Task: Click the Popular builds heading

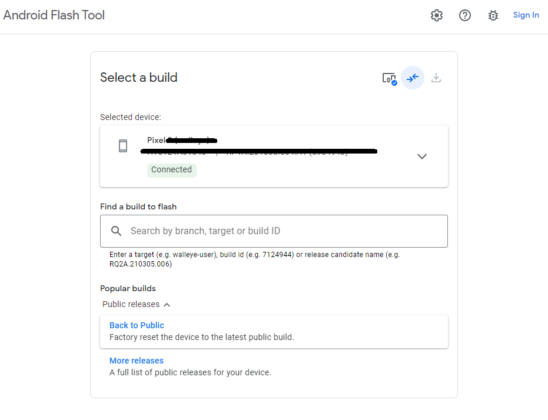Action: (x=128, y=289)
